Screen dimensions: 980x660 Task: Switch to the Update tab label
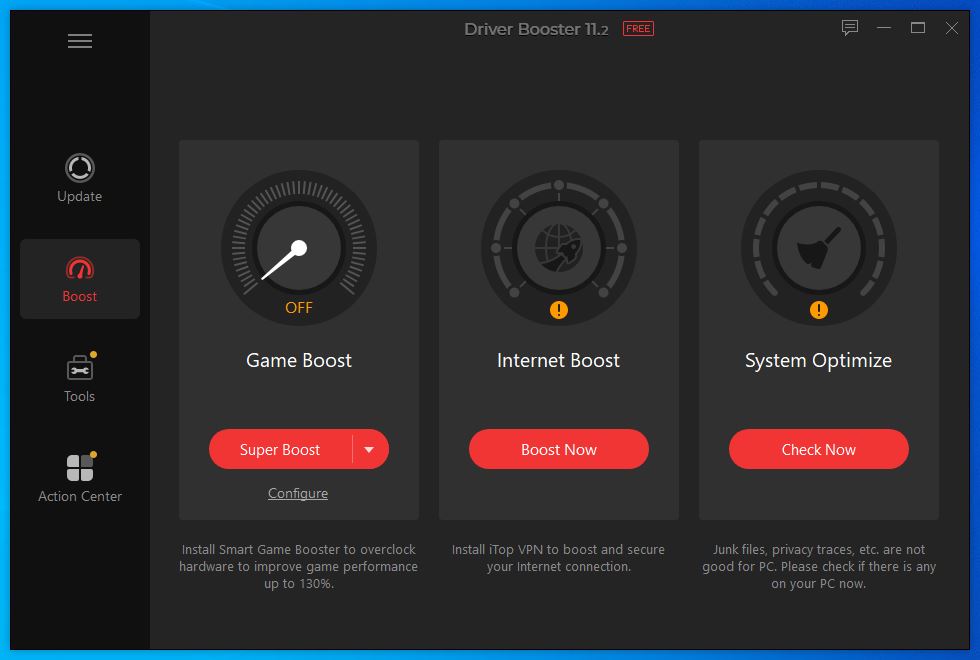pyautogui.click(x=79, y=196)
